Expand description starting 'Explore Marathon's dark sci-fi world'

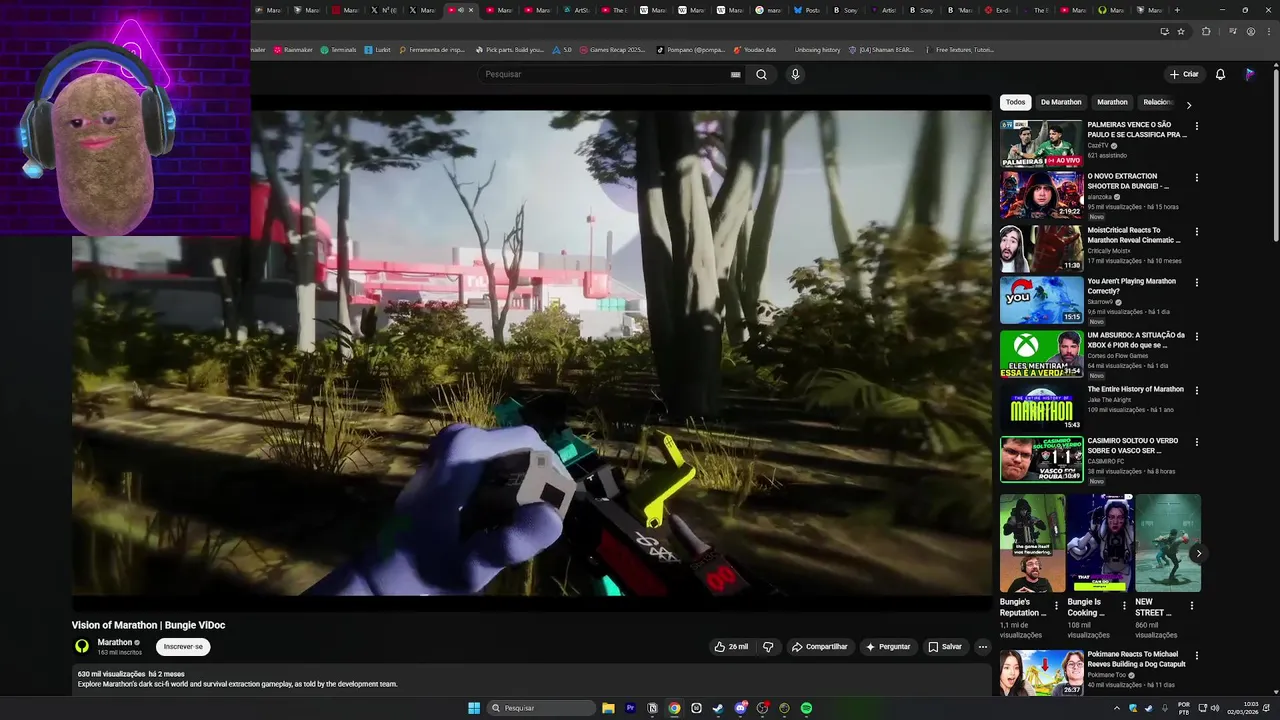(x=238, y=684)
